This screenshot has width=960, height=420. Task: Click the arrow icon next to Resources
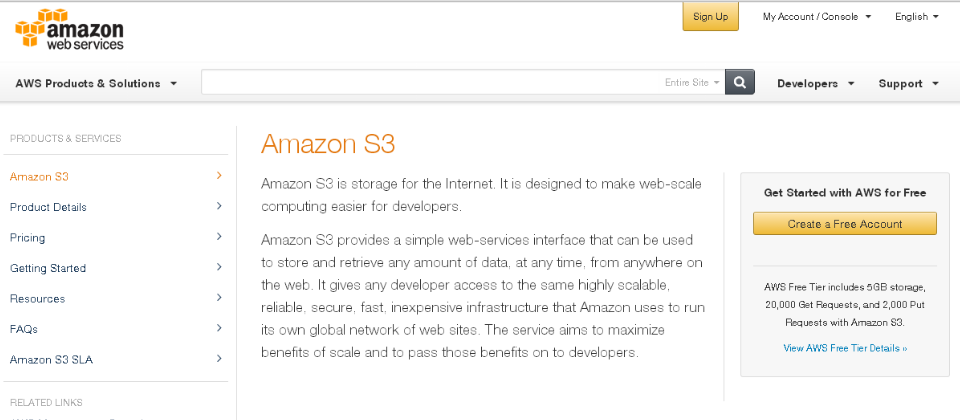point(219,298)
